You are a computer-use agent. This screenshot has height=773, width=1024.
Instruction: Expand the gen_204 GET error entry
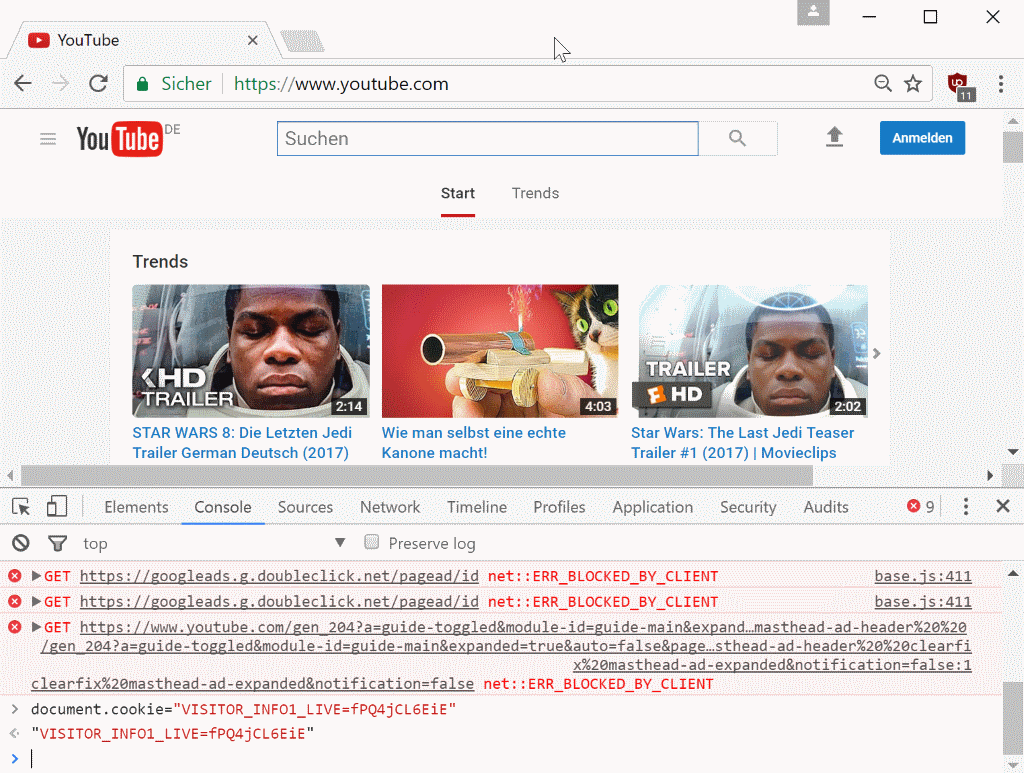[37, 627]
